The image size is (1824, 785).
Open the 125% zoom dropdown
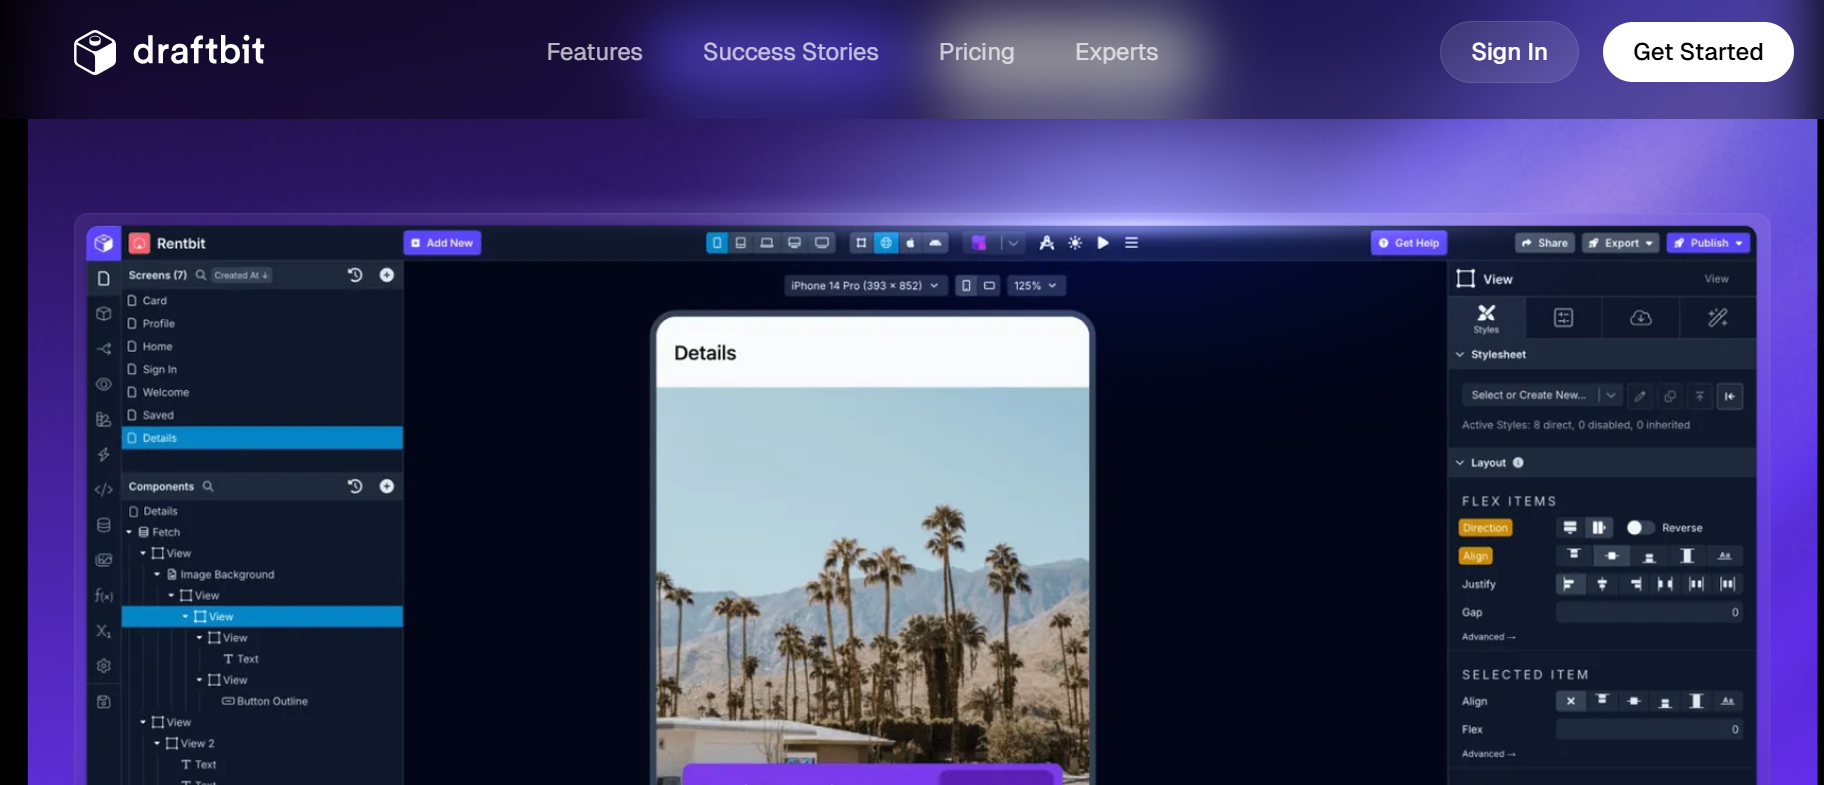pos(1035,286)
